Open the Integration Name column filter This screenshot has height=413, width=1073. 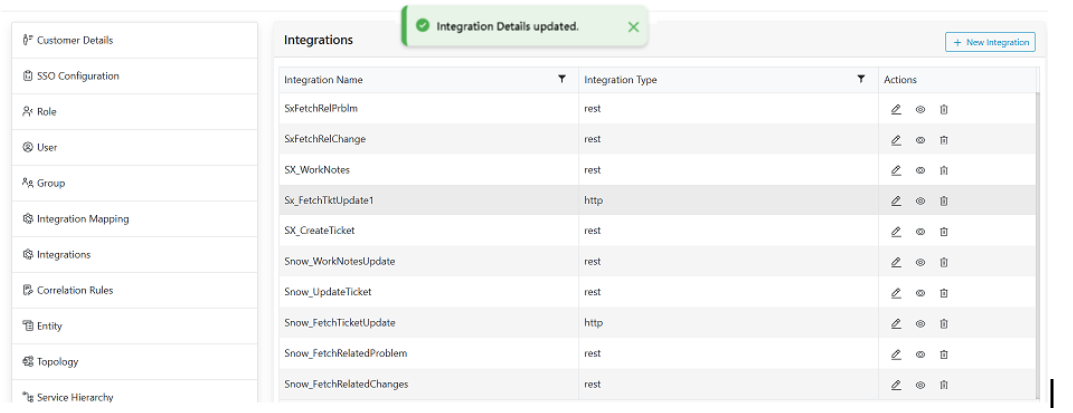click(562, 79)
